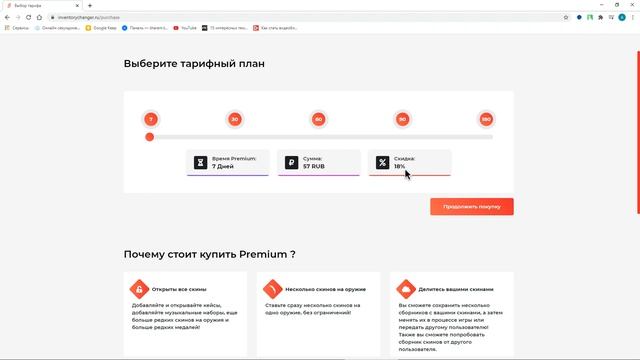Click the hourglass Premium time icon

coord(200,162)
